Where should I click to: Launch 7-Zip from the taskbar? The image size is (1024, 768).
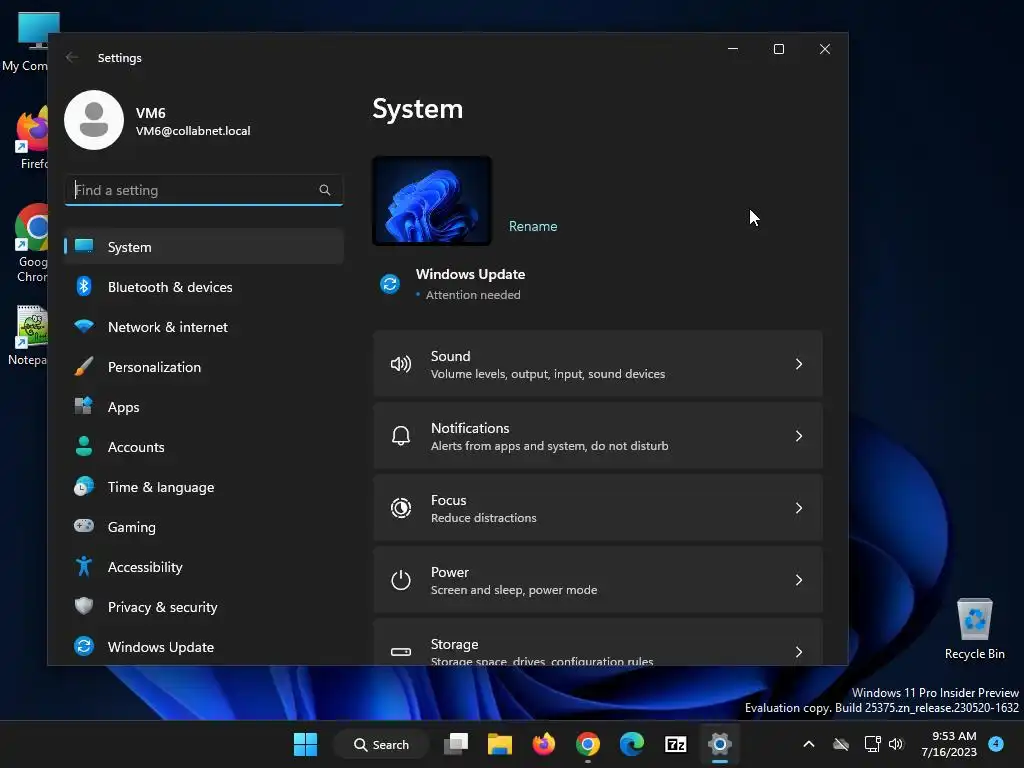tap(675, 744)
